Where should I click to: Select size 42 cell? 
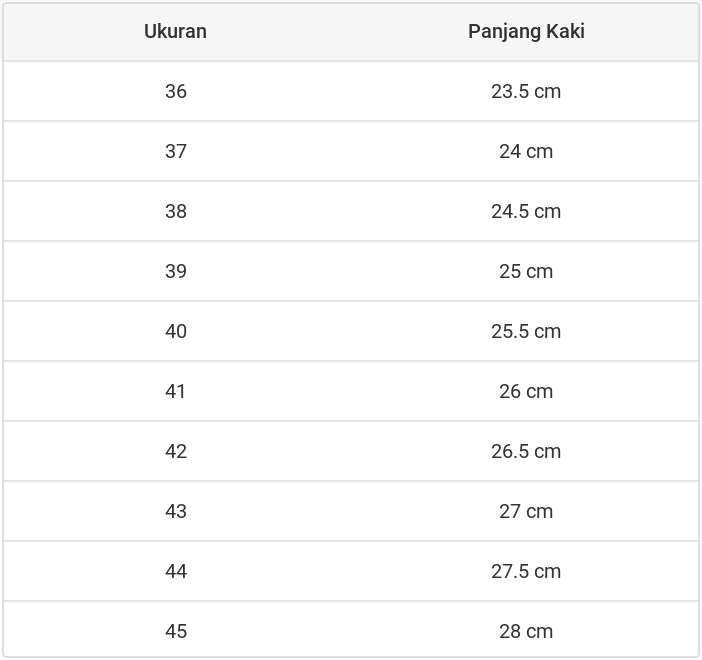click(176, 451)
